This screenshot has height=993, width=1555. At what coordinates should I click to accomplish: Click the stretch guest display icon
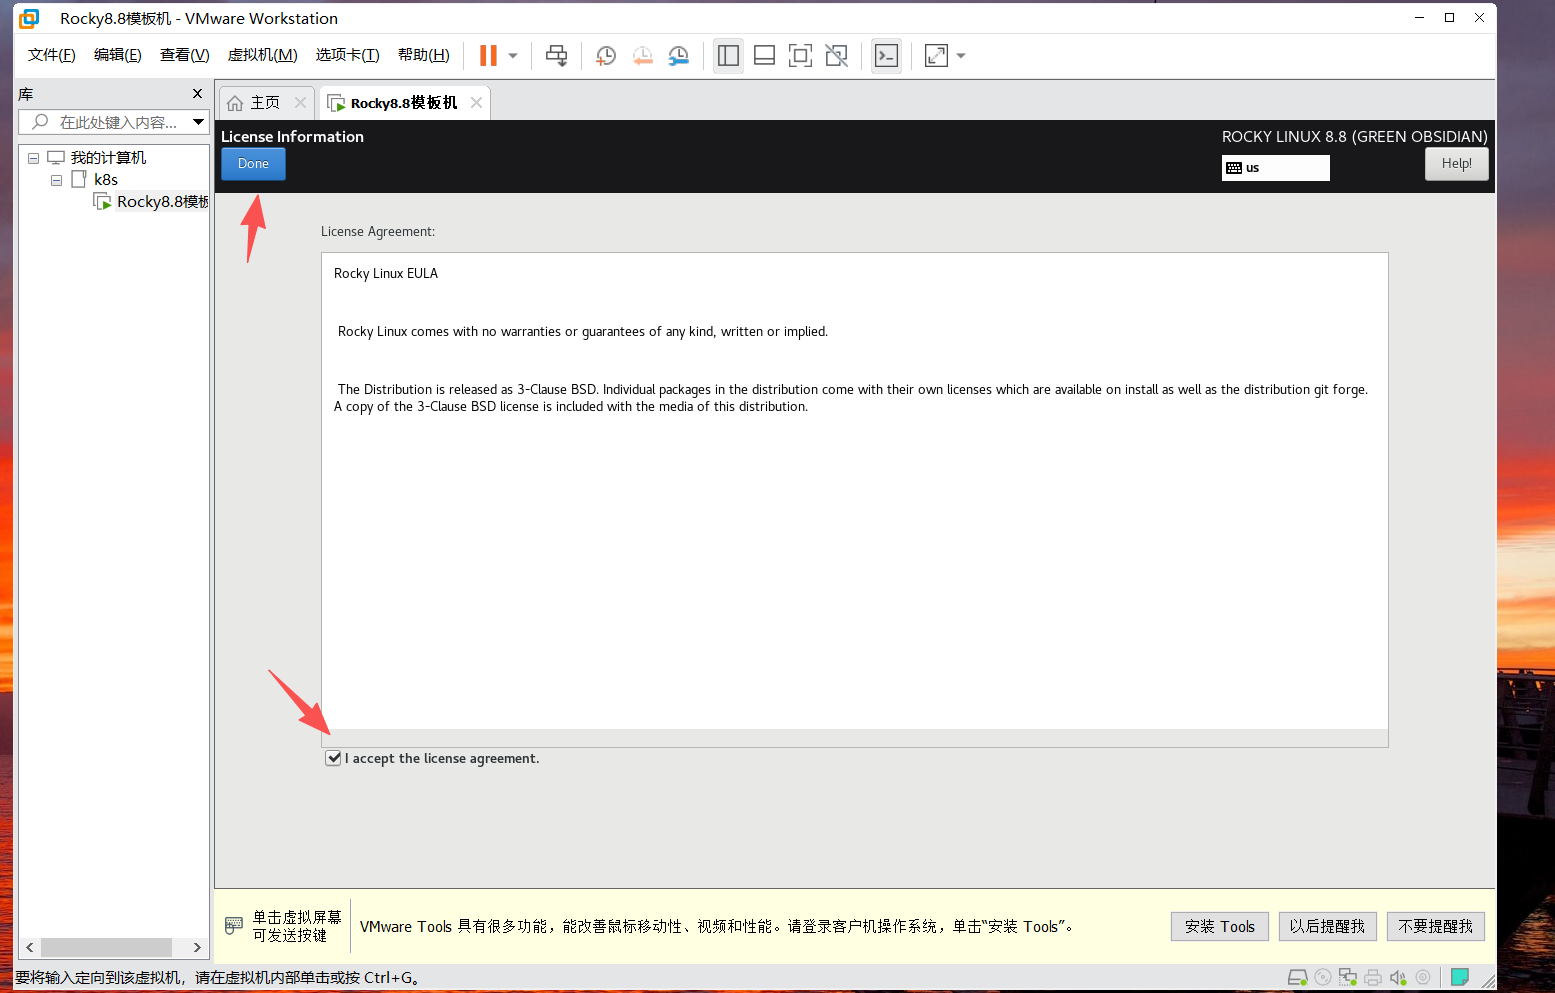pos(936,56)
